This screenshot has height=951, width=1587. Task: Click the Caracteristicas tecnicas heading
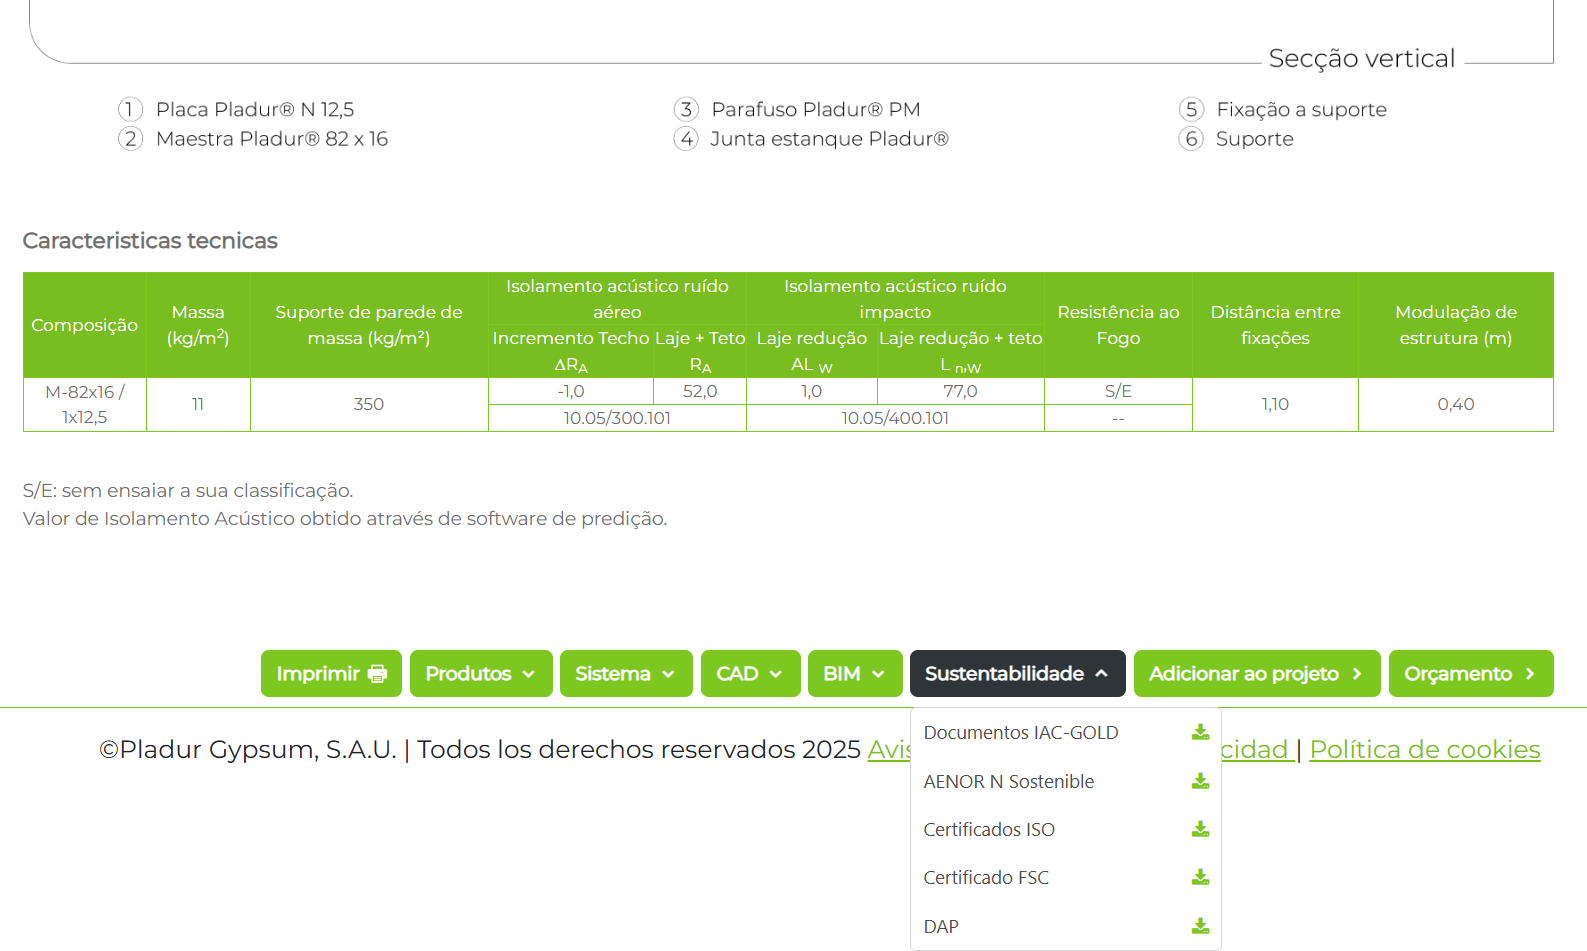[150, 241]
